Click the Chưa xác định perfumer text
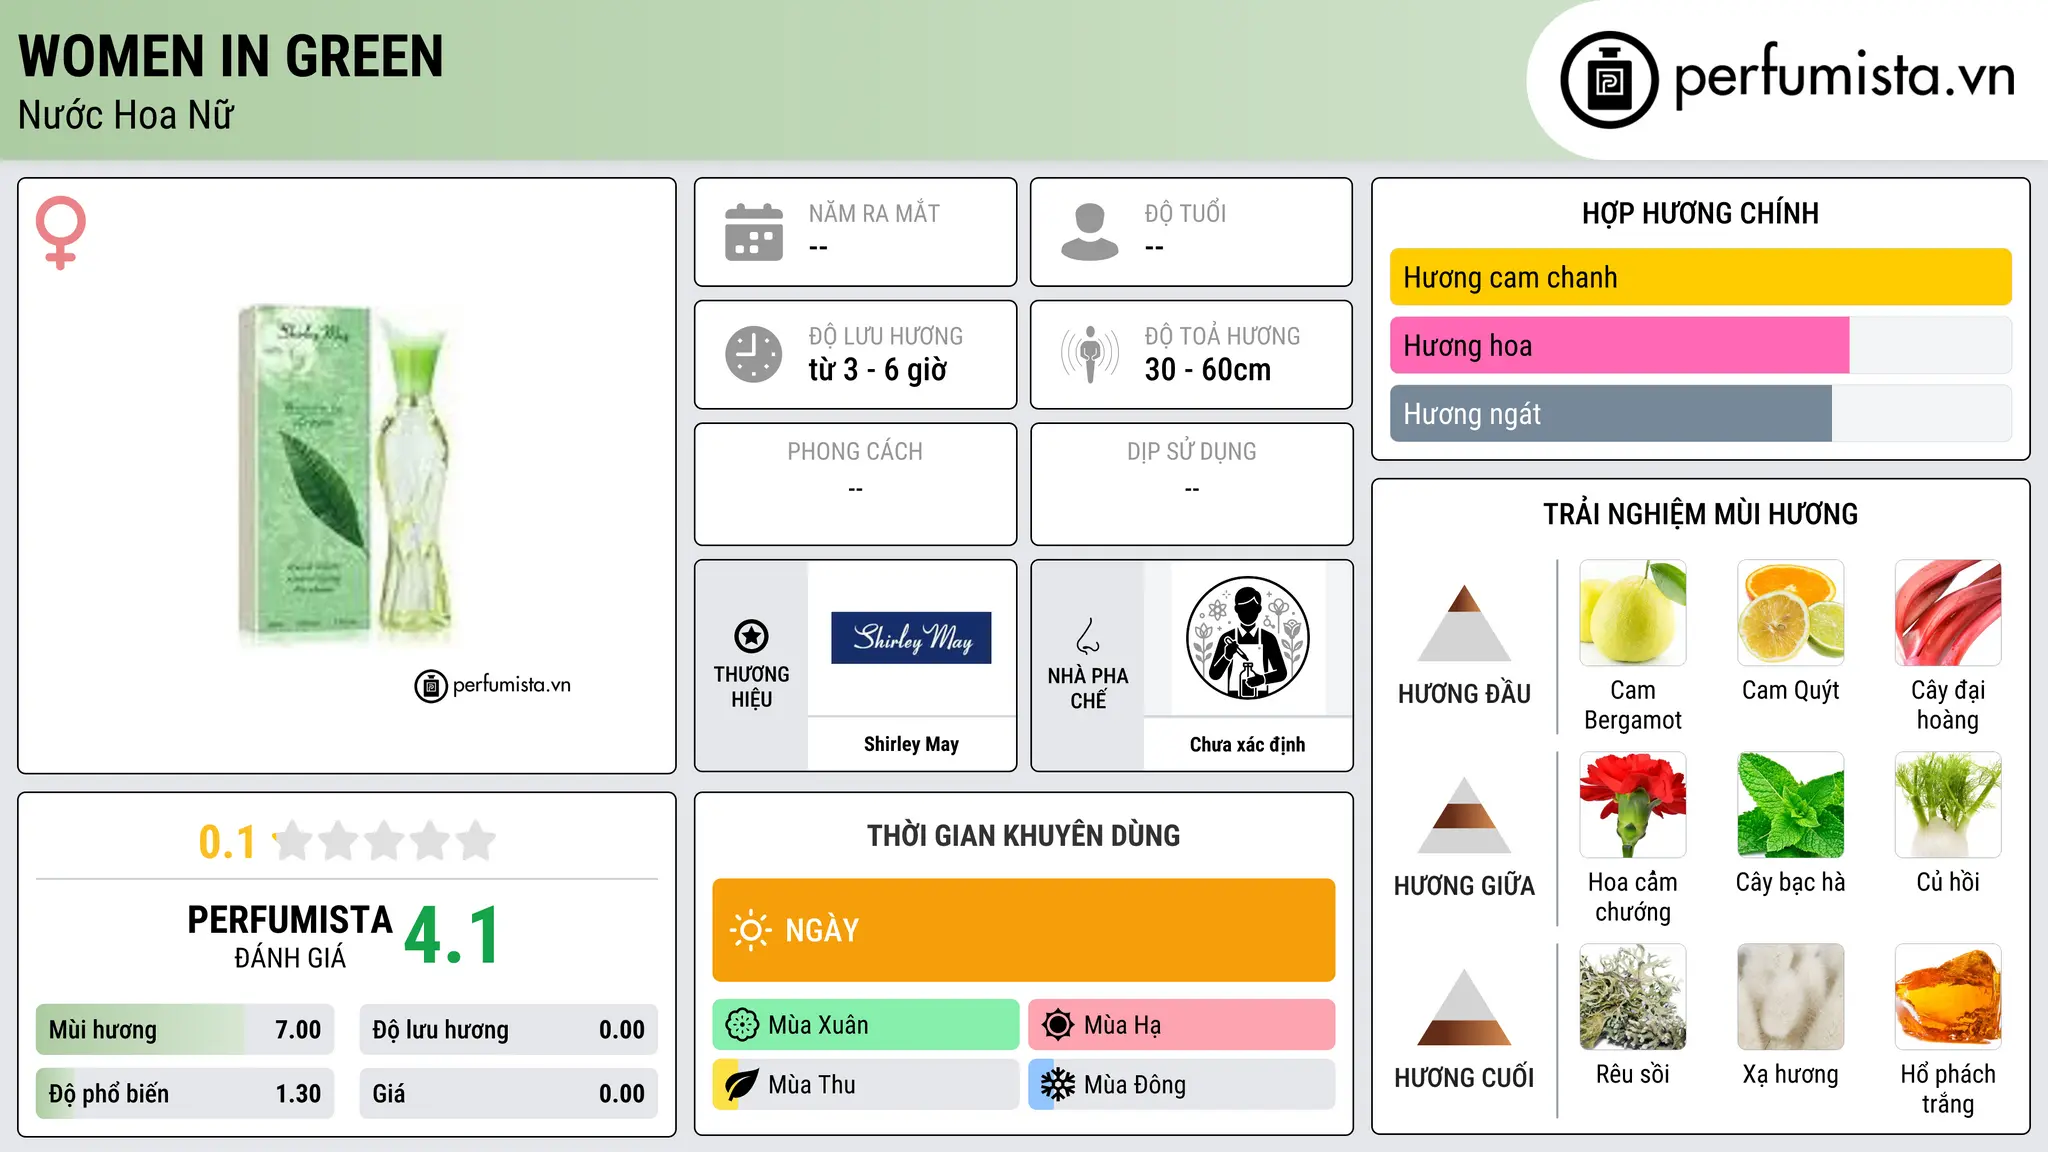This screenshot has height=1152, width=2048. pos(1247,744)
